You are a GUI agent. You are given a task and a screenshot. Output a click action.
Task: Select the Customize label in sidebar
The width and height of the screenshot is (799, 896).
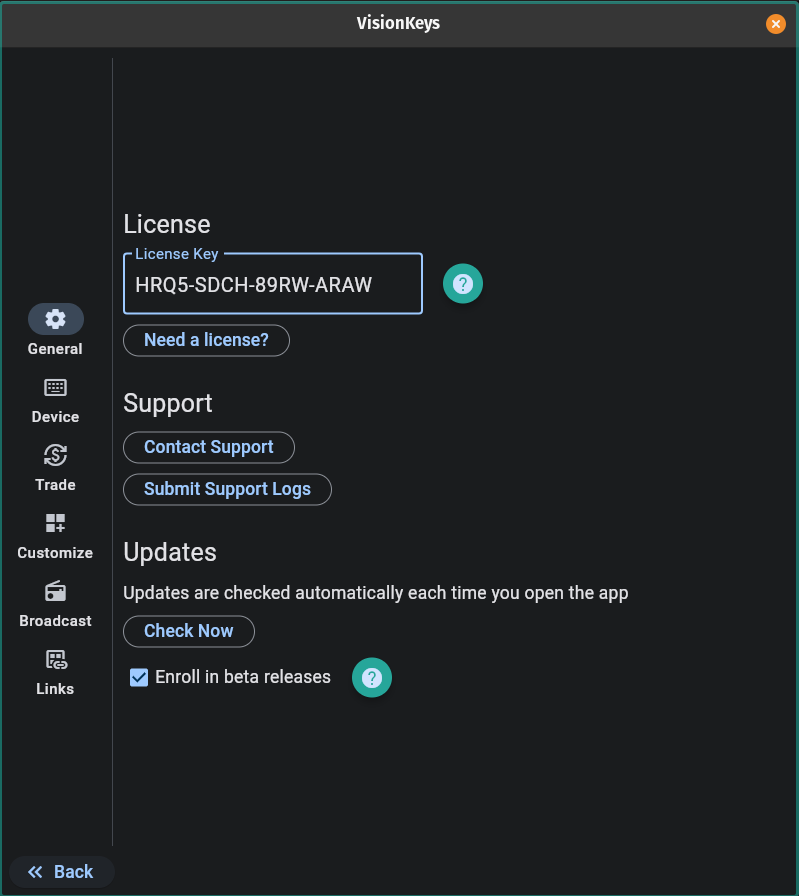[x=55, y=553]
